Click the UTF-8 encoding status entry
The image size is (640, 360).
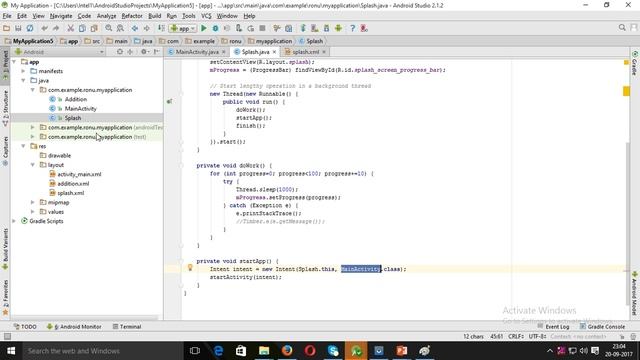point(537,336)
